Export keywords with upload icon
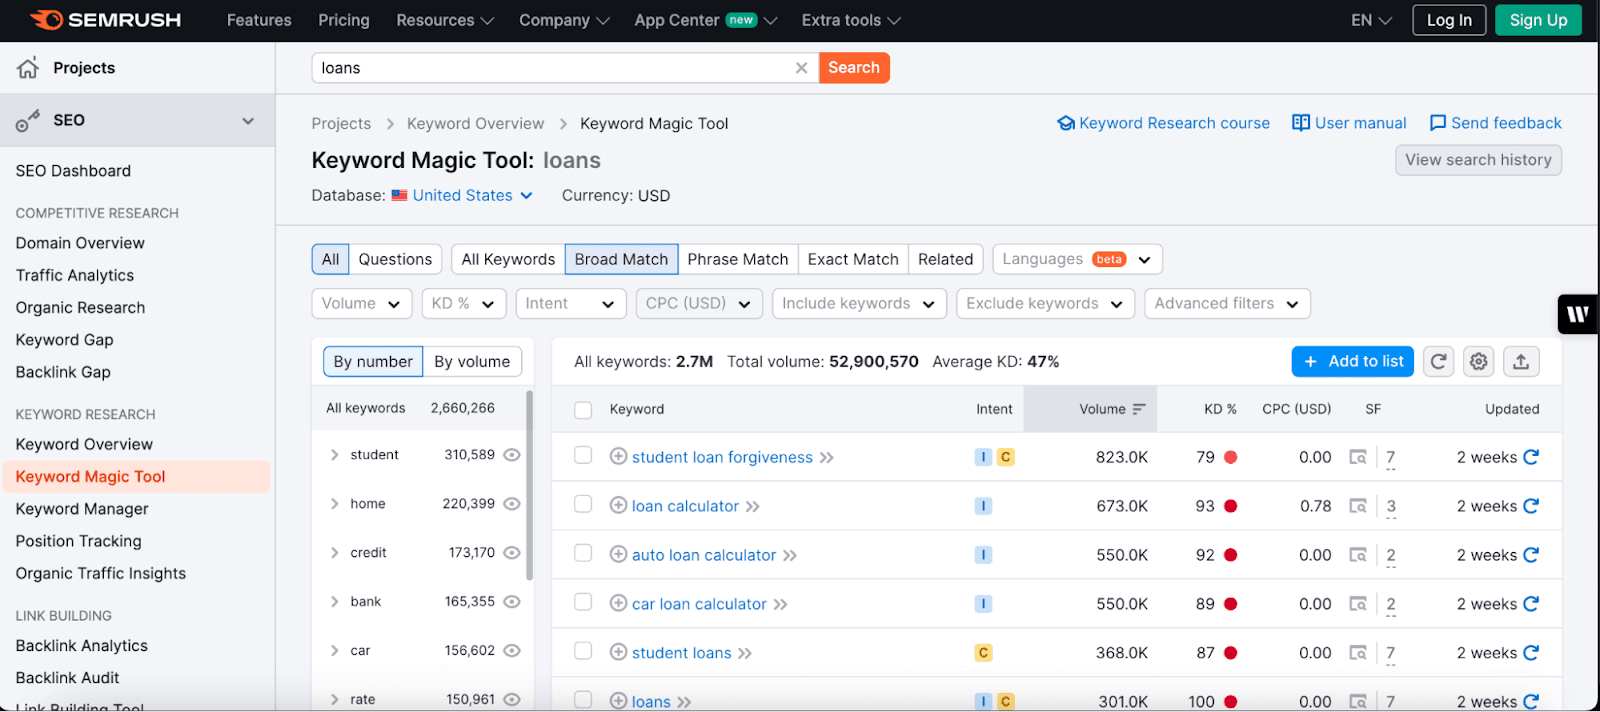The height and width of the screenshot is (712, 1600). click(1521, 362)
